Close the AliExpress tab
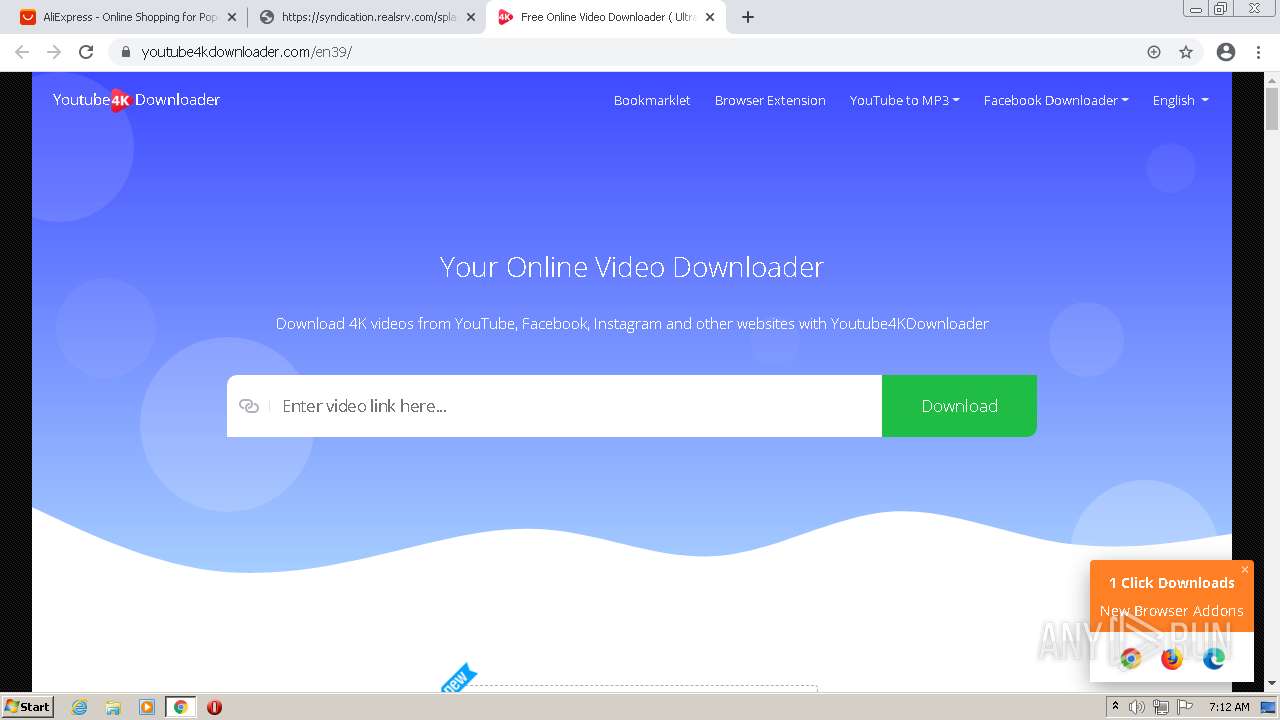The image size is (1280, 720). tap(233, 17)
